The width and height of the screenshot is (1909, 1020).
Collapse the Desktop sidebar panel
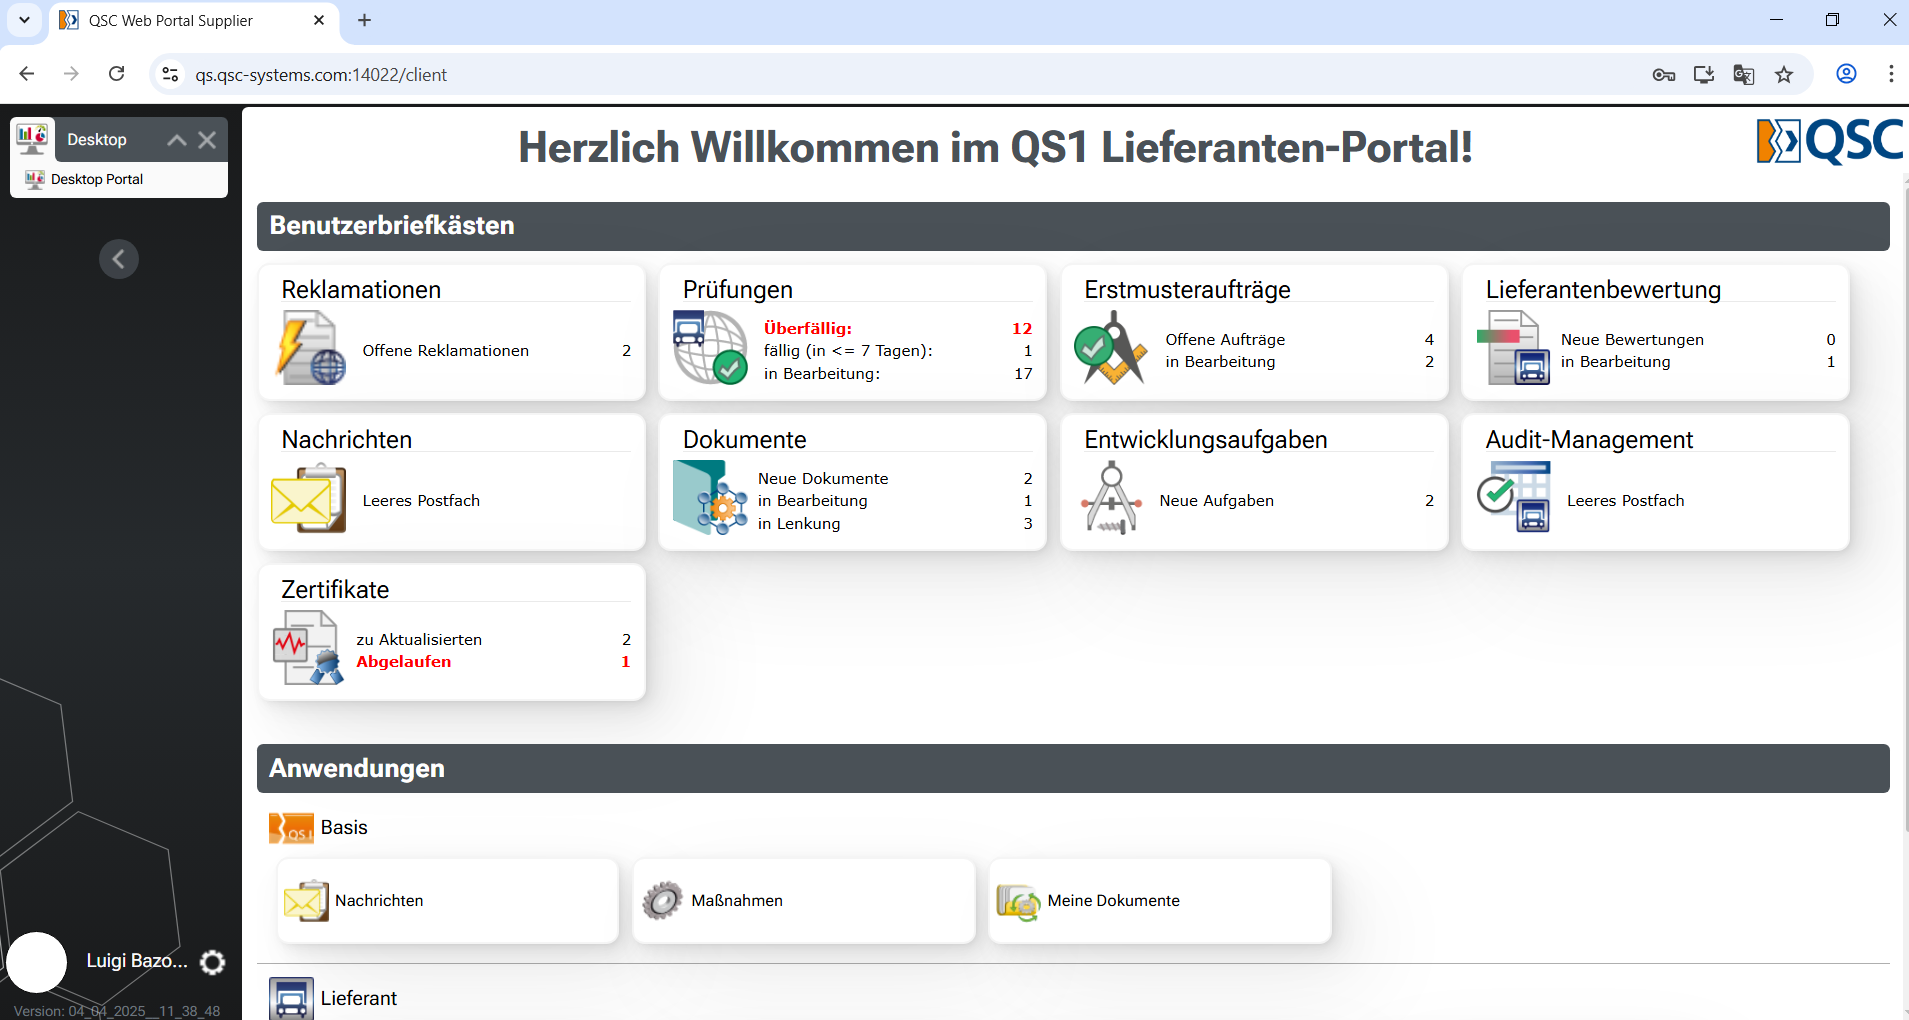(x=177, y=140)
